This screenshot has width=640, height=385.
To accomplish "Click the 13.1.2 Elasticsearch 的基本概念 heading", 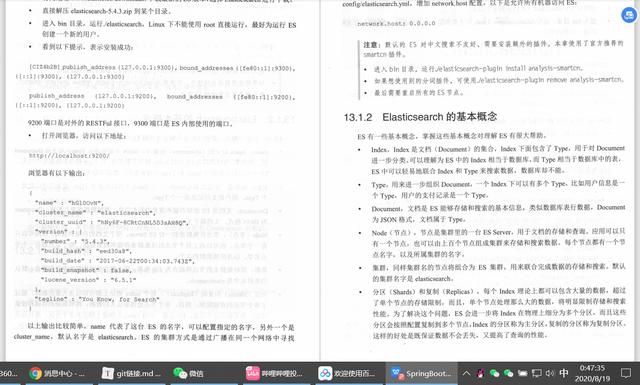I will pos(420,117).
